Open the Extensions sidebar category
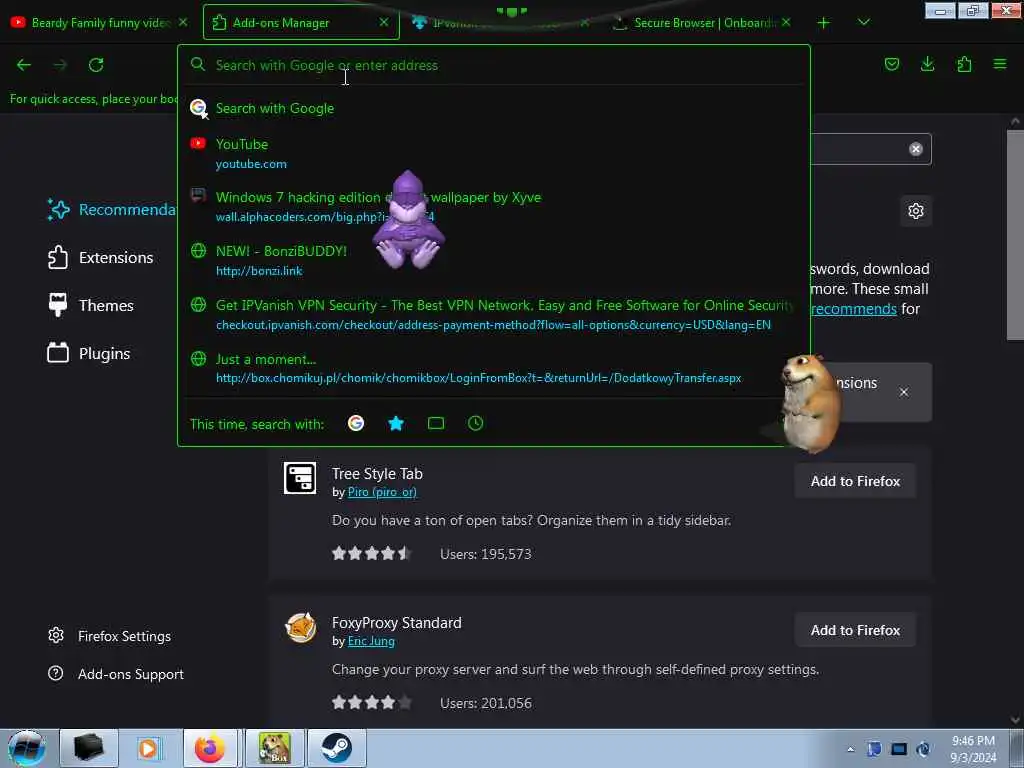 [x=101, y=257]
